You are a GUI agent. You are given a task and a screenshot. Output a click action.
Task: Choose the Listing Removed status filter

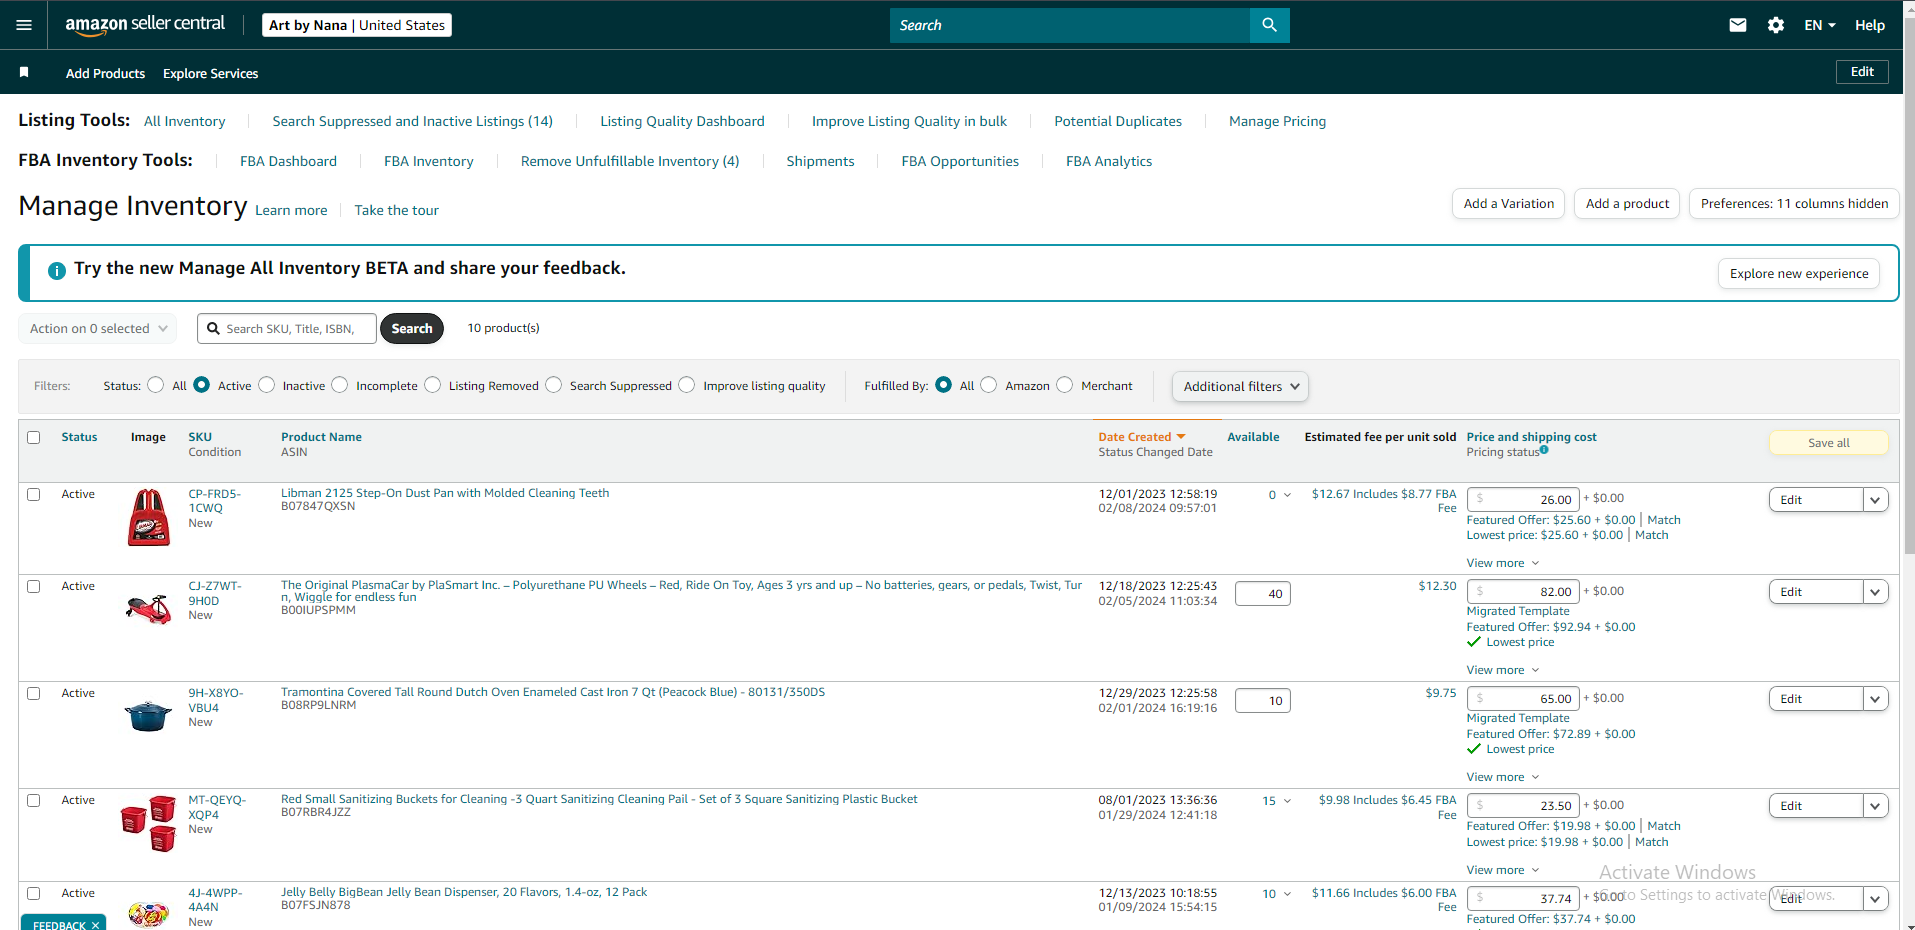point(433,385)
